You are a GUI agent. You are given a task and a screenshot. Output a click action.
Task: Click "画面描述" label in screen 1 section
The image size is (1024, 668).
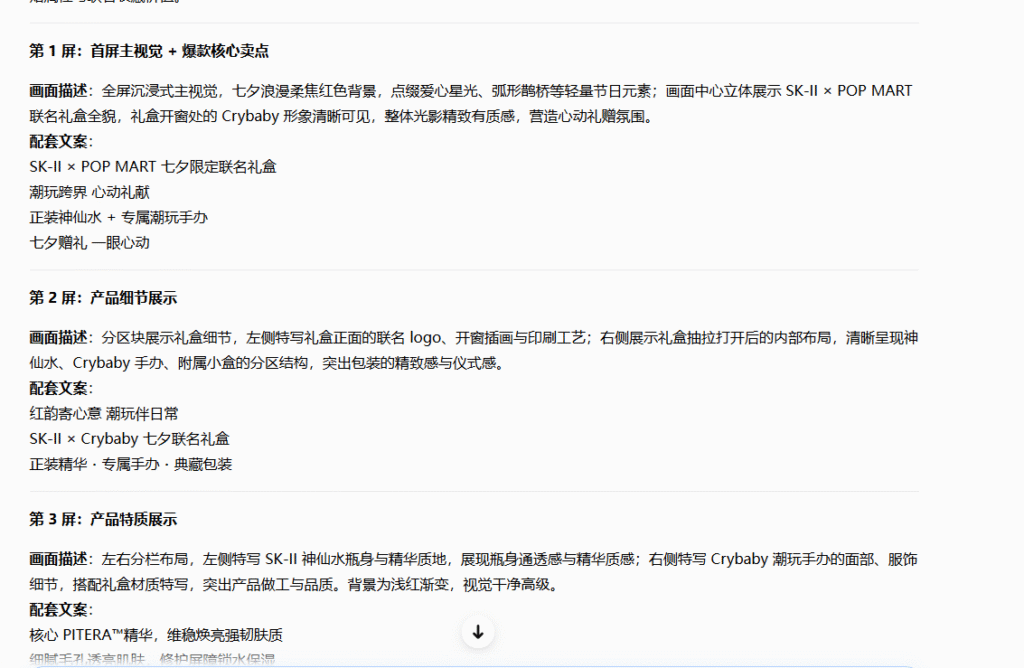coord(58,91)
